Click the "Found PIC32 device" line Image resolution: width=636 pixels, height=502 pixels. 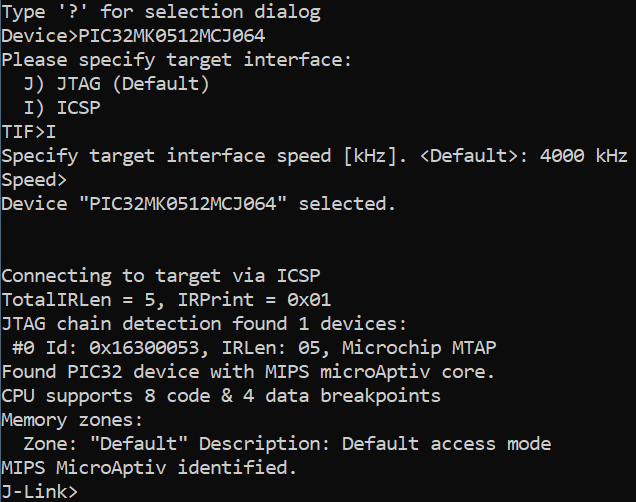(248, 372)
